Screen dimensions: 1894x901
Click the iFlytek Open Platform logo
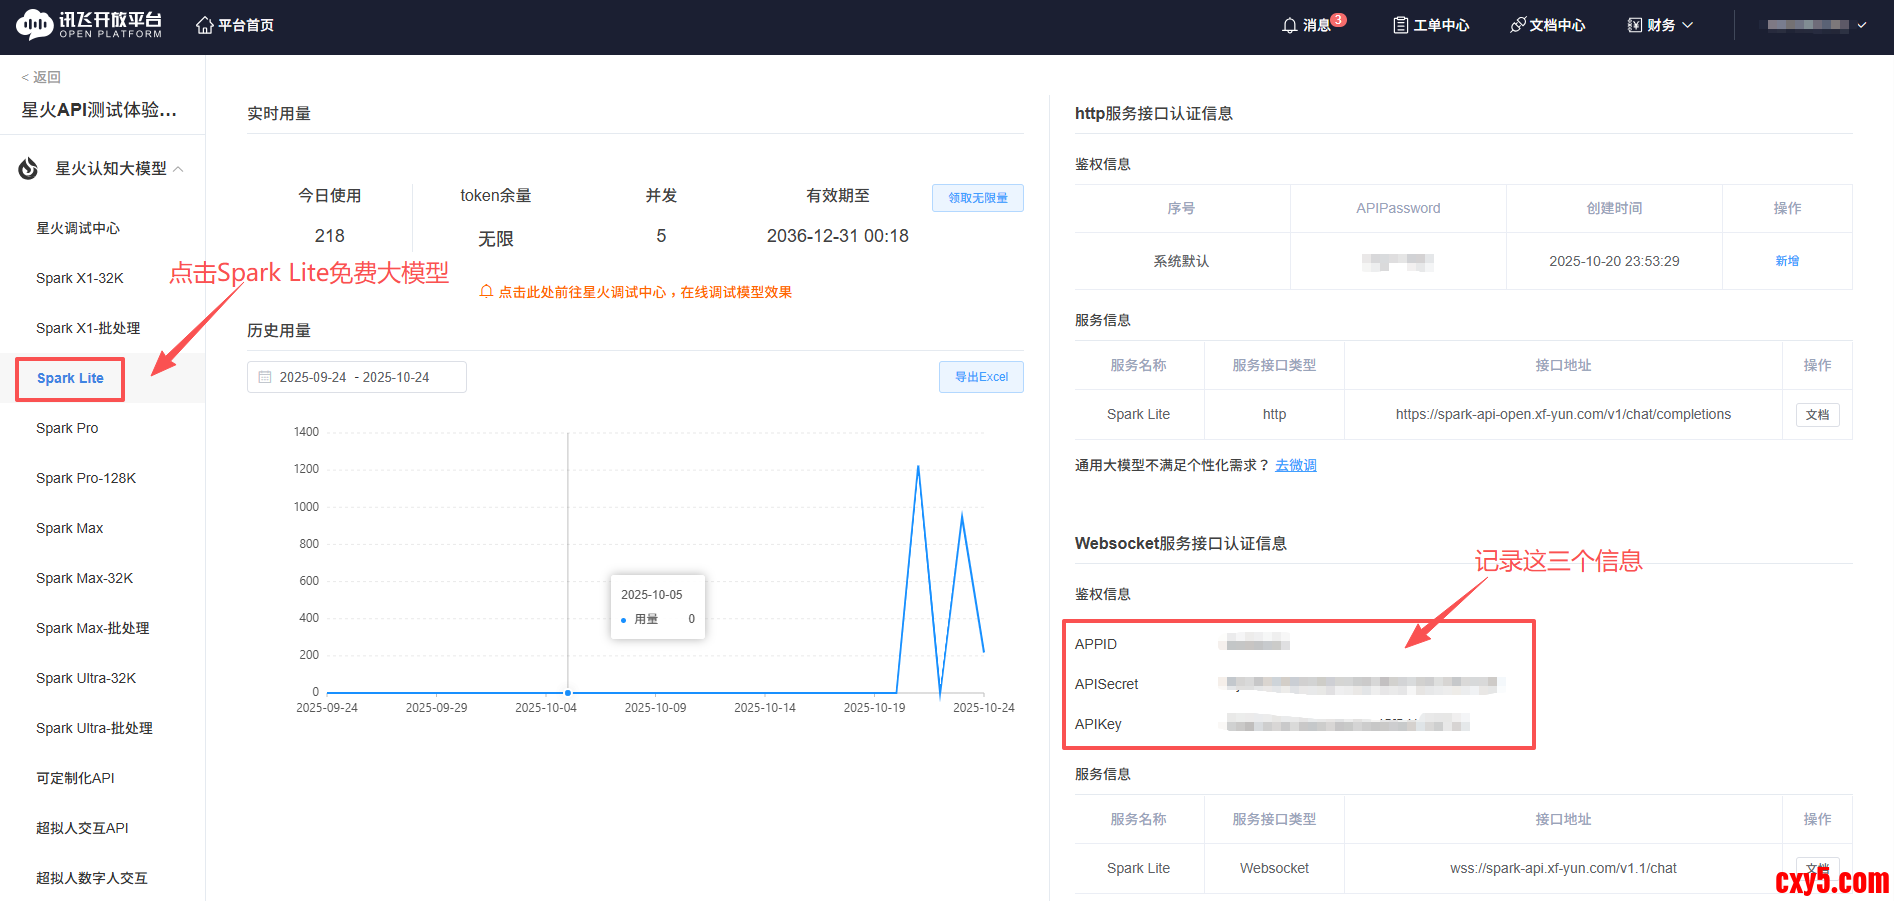click(x=88, y=25)
